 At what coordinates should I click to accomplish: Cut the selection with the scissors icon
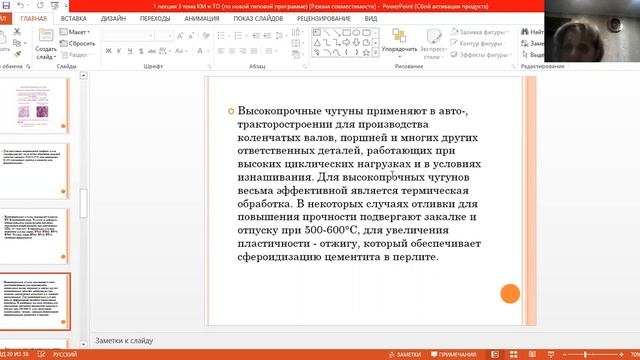17,31
